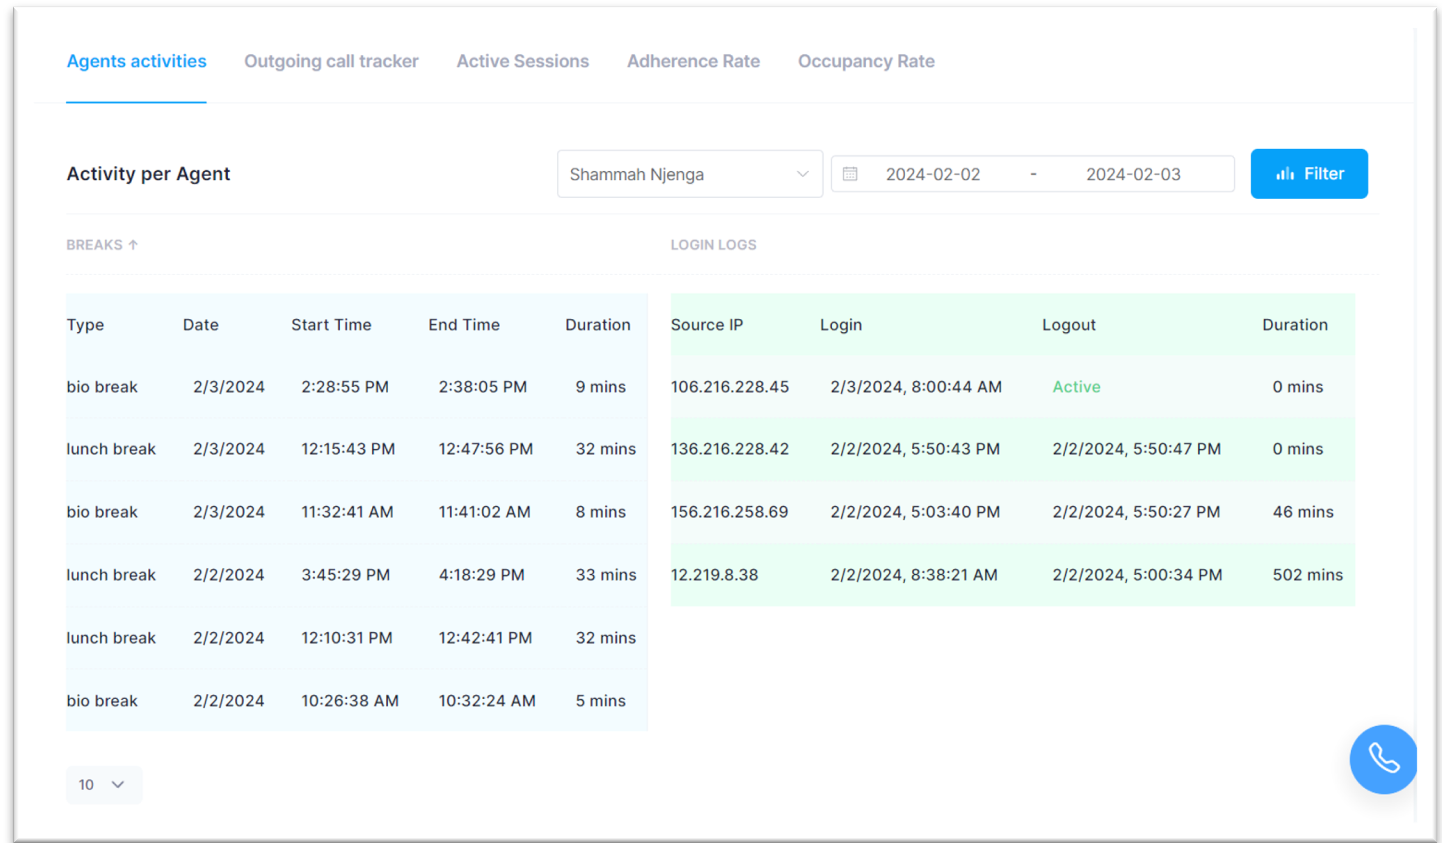Click login time 2/2/2024, 8:38:21 AM
This screenshot has height=843, width=1442.
[x=914, y=575]
